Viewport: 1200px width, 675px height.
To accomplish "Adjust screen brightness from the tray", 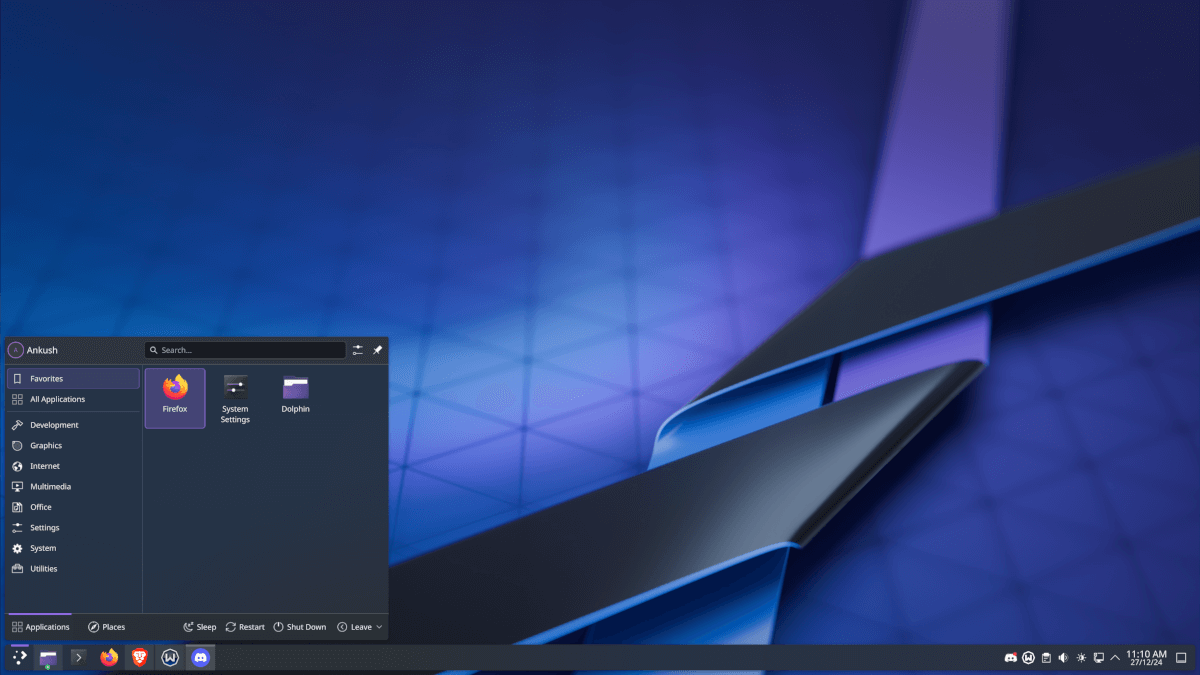I will [1081, 657].
